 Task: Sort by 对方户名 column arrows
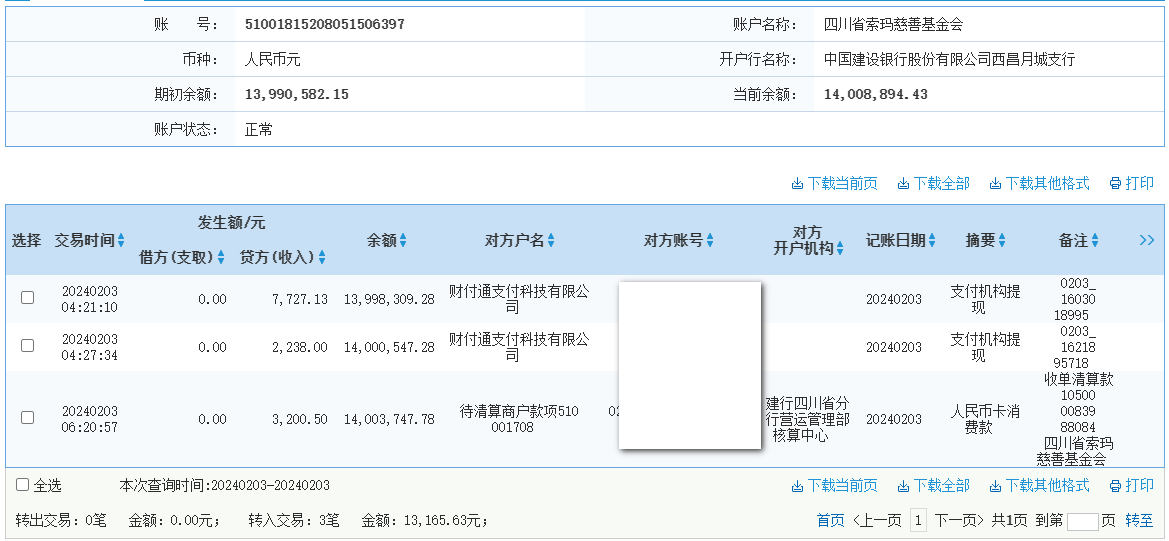pos(551,241)
